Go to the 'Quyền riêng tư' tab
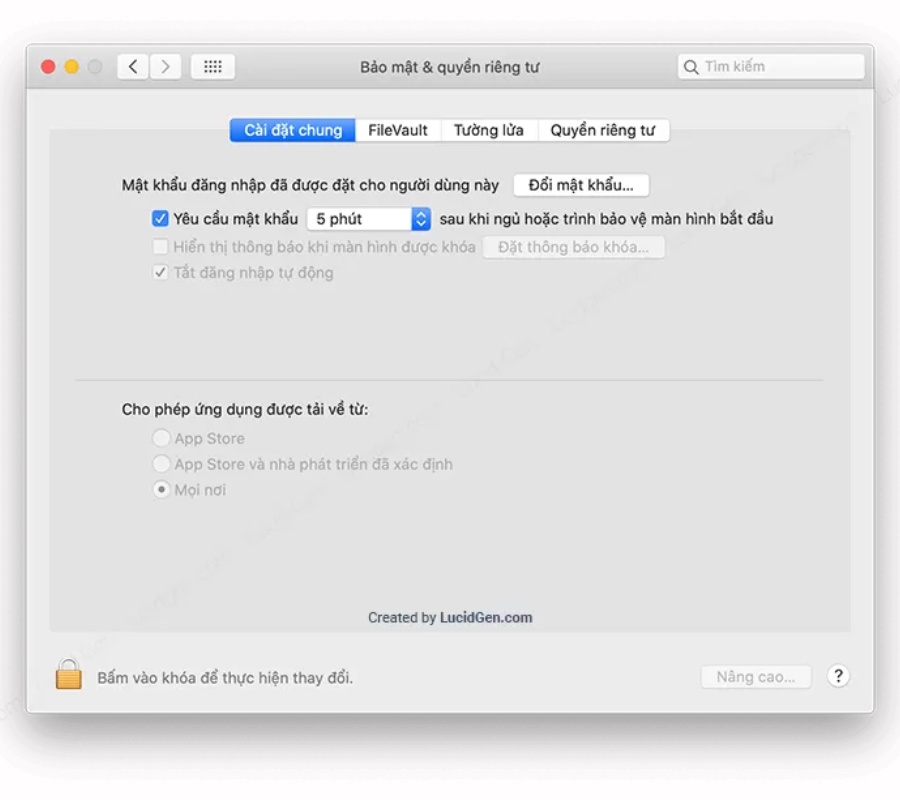 (603, 130)
